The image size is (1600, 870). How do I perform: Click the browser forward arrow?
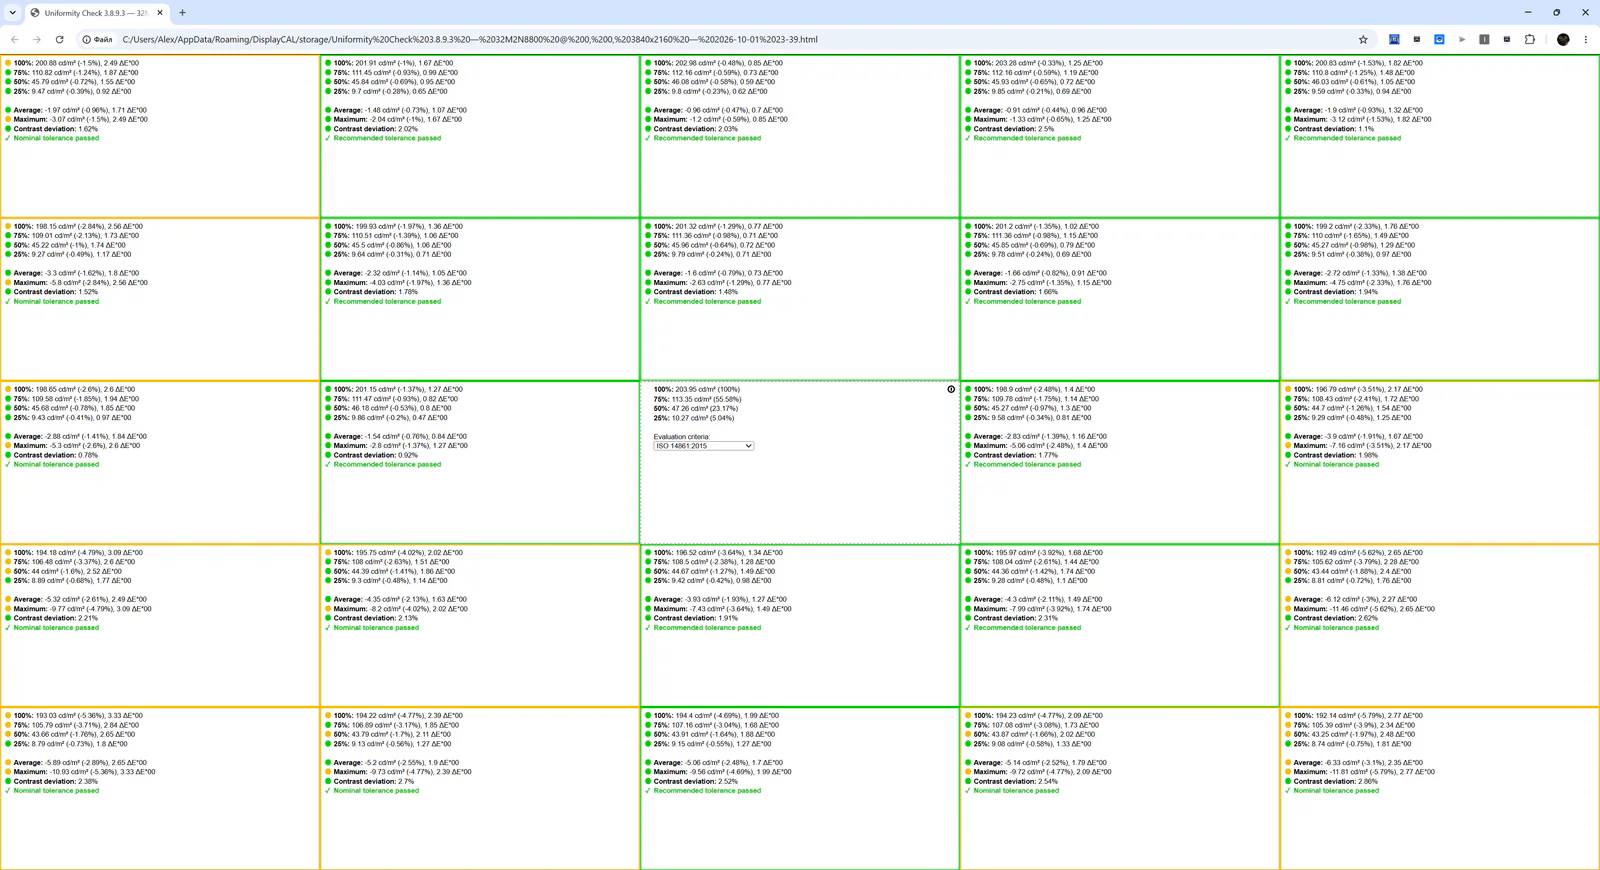pos(37,40)
